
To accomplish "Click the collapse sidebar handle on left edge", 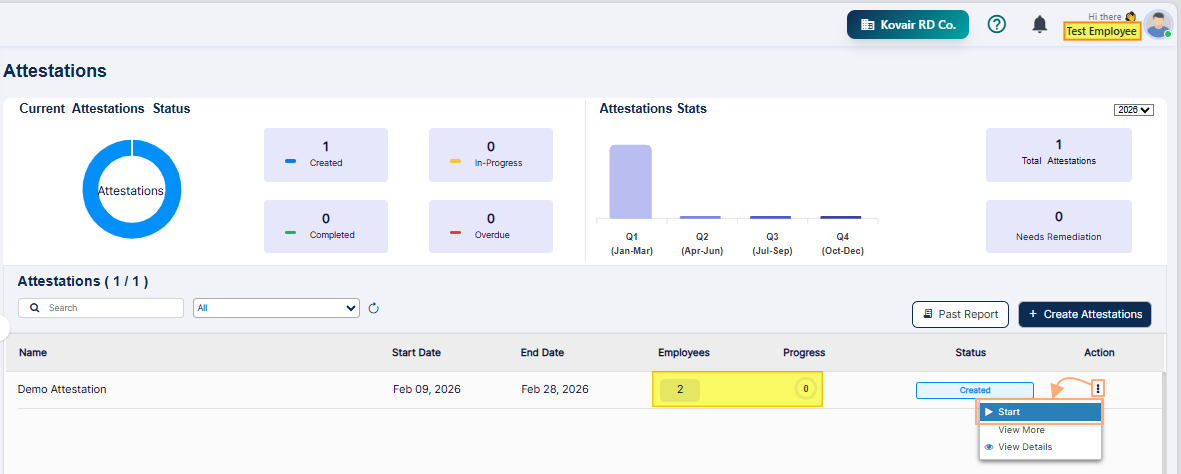I will click(4, 326).
